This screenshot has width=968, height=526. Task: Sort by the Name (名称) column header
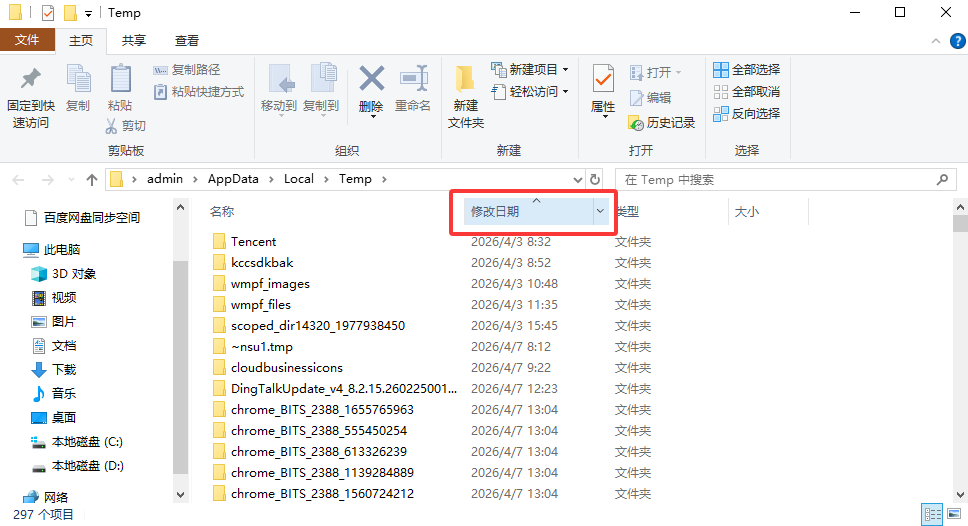click(222, 211)
